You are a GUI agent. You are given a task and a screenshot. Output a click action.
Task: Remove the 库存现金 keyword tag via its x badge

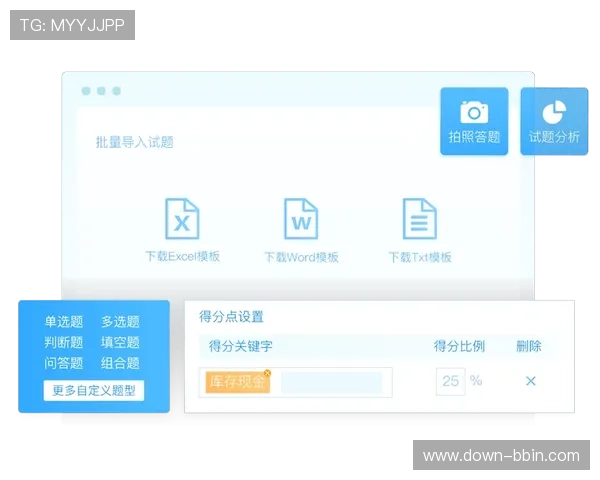[267, 372]
